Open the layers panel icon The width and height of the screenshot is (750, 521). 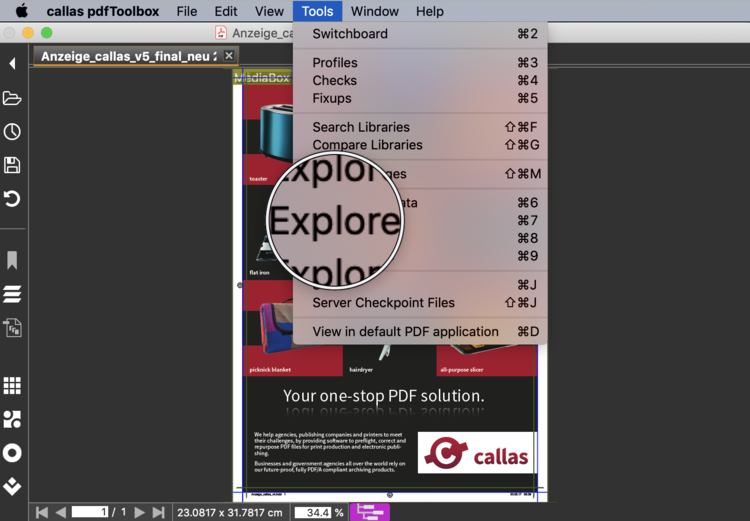pyautogui.click(x=12, y=294)
